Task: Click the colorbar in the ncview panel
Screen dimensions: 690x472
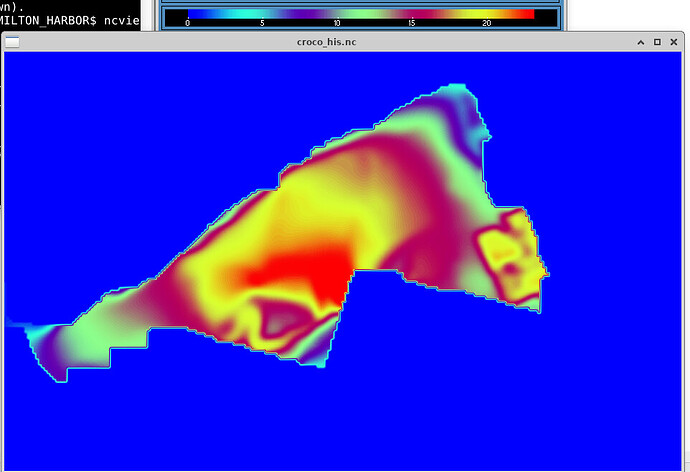Action: pos(361,14)
